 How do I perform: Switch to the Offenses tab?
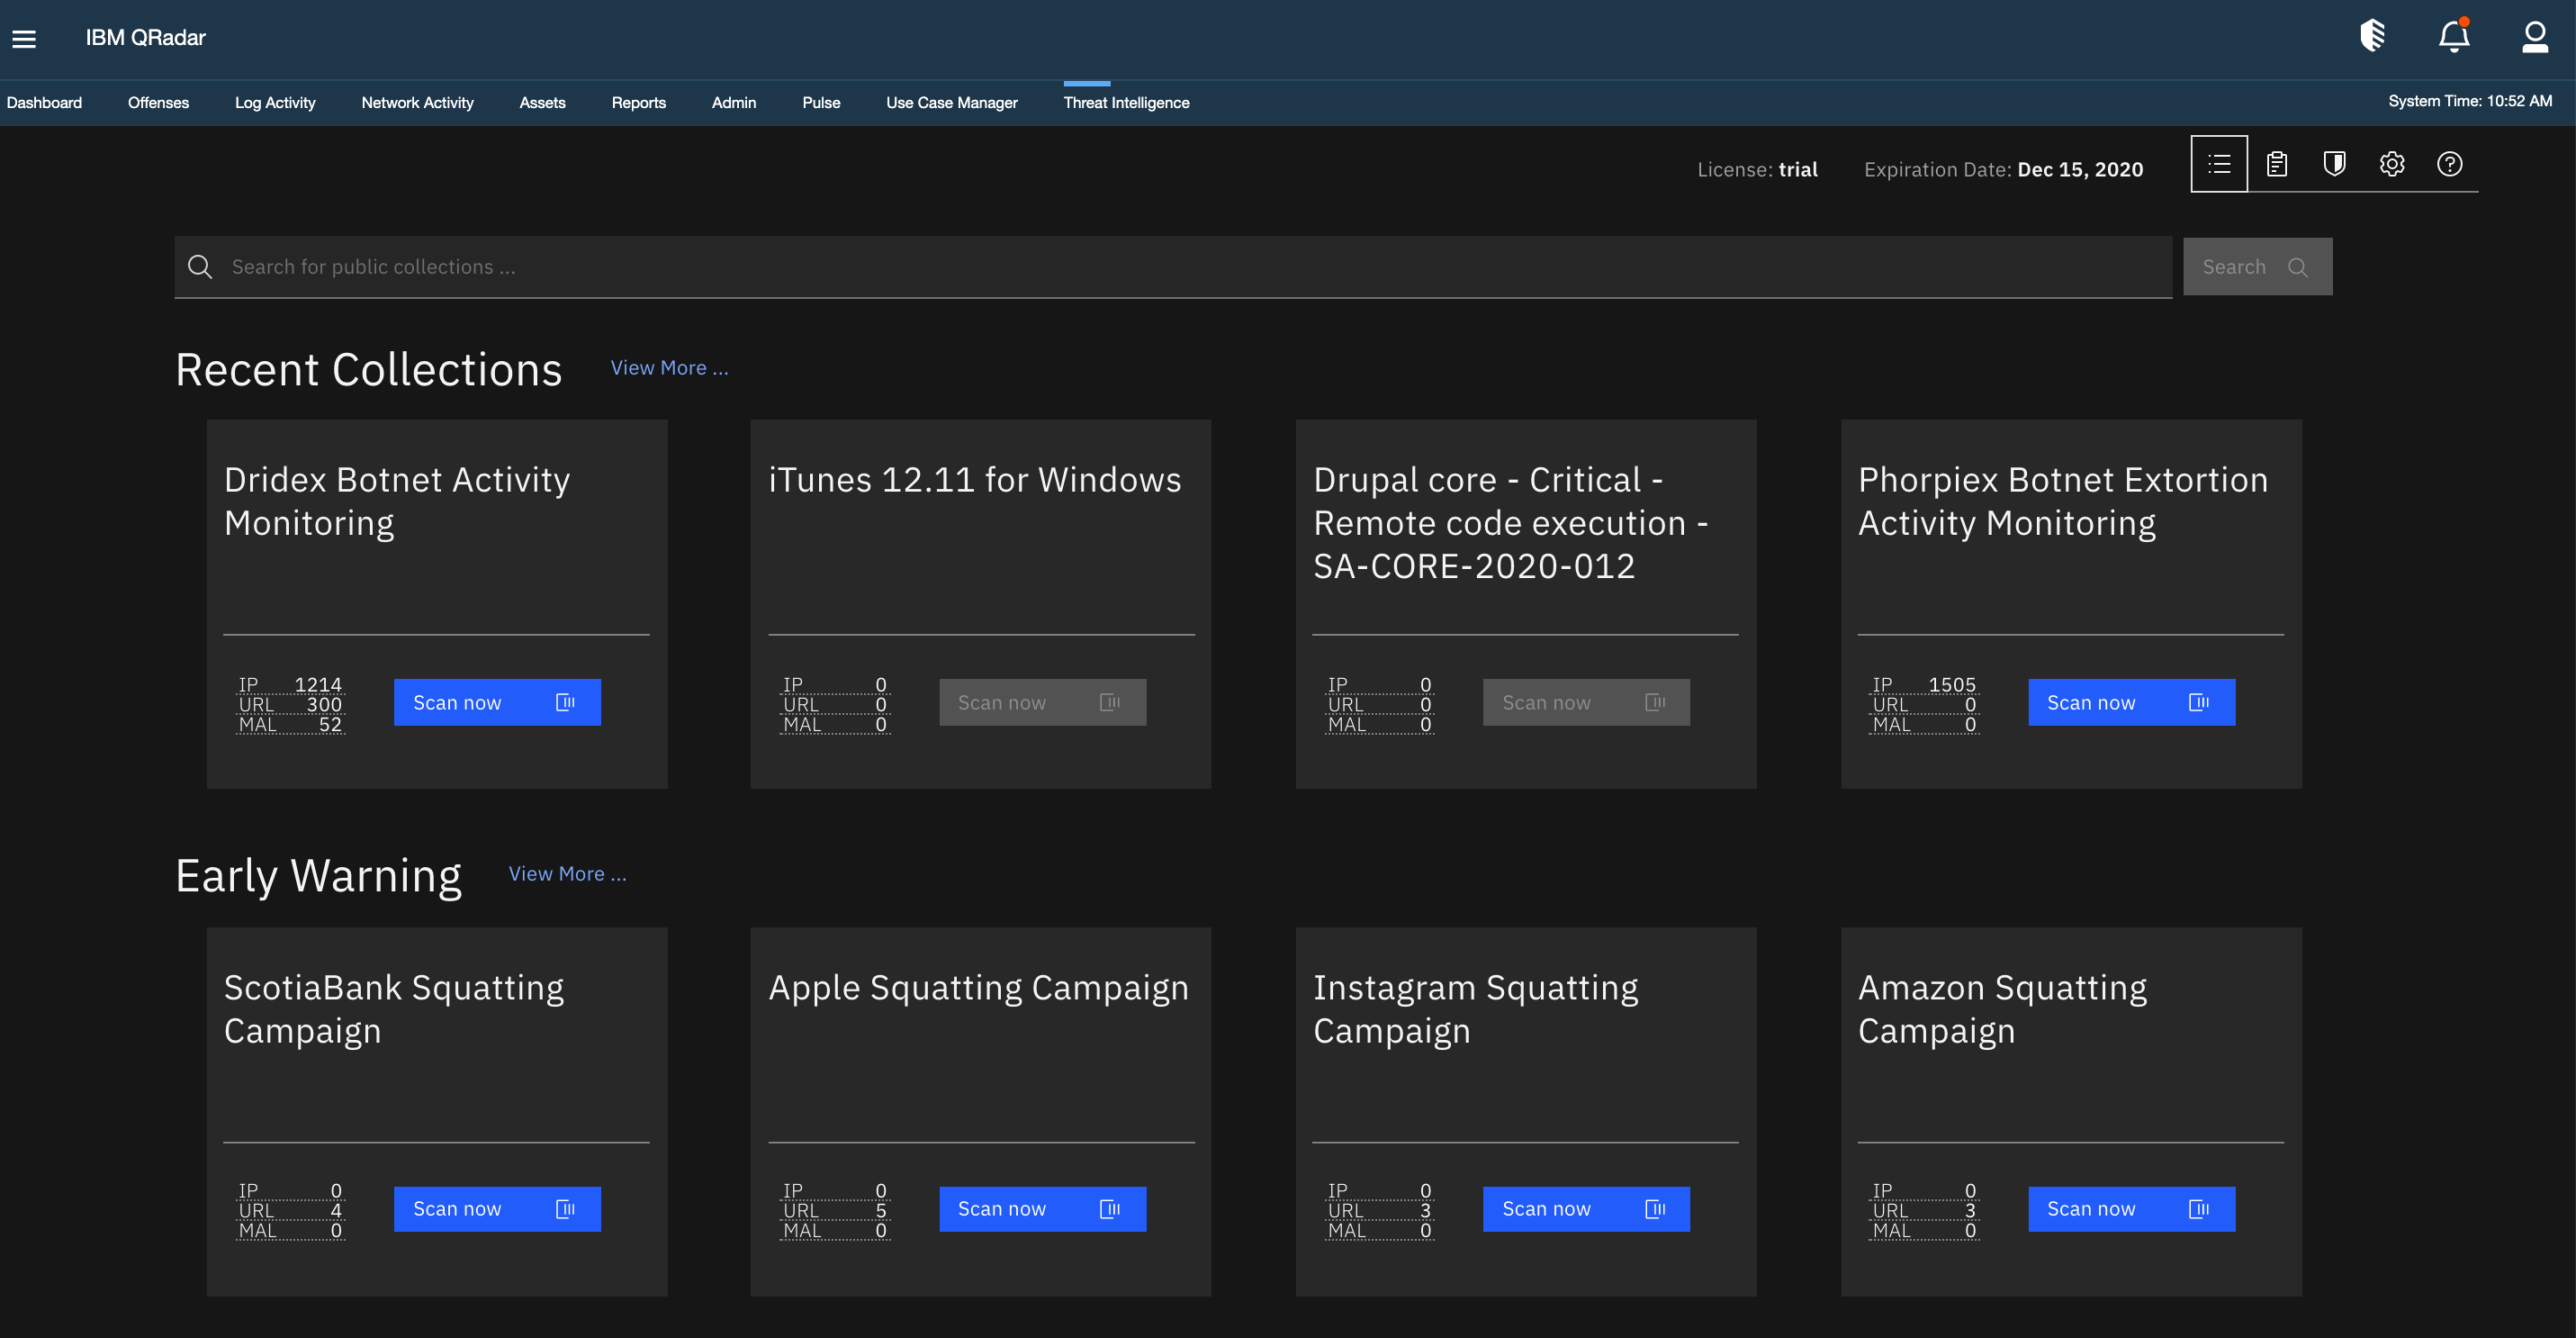point(158,103)
